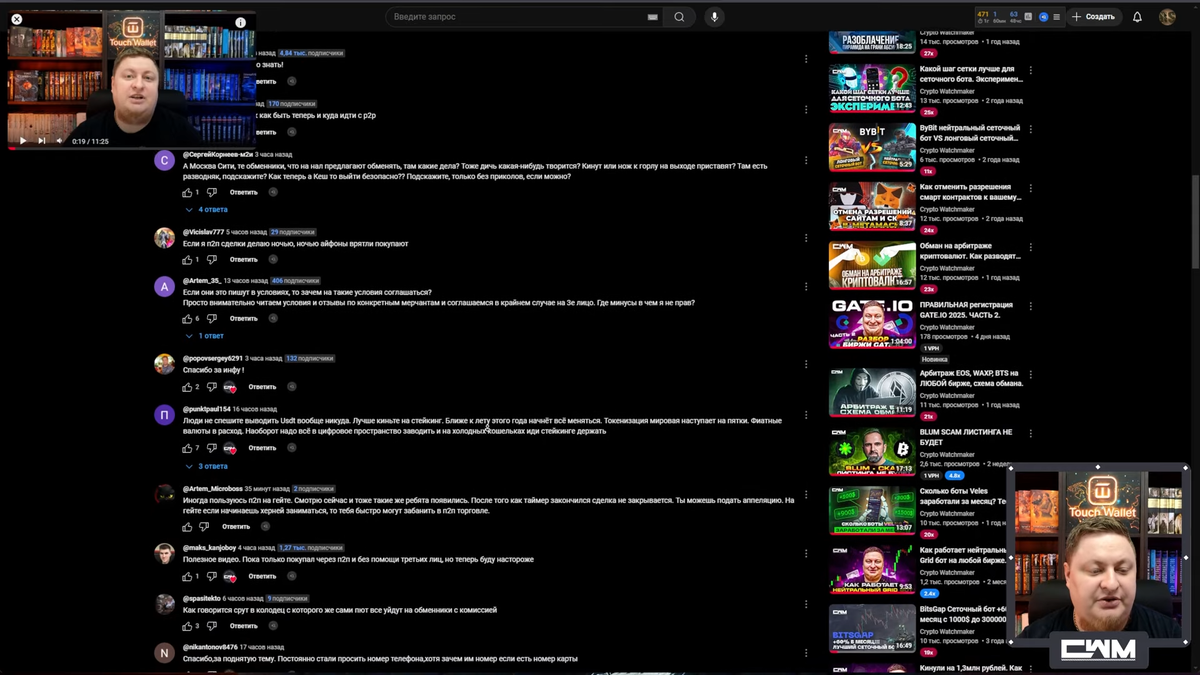Open more options for Обман на арбитраже video
The height and width of the screenshot is (675, 1200).
pos(1031,248)
